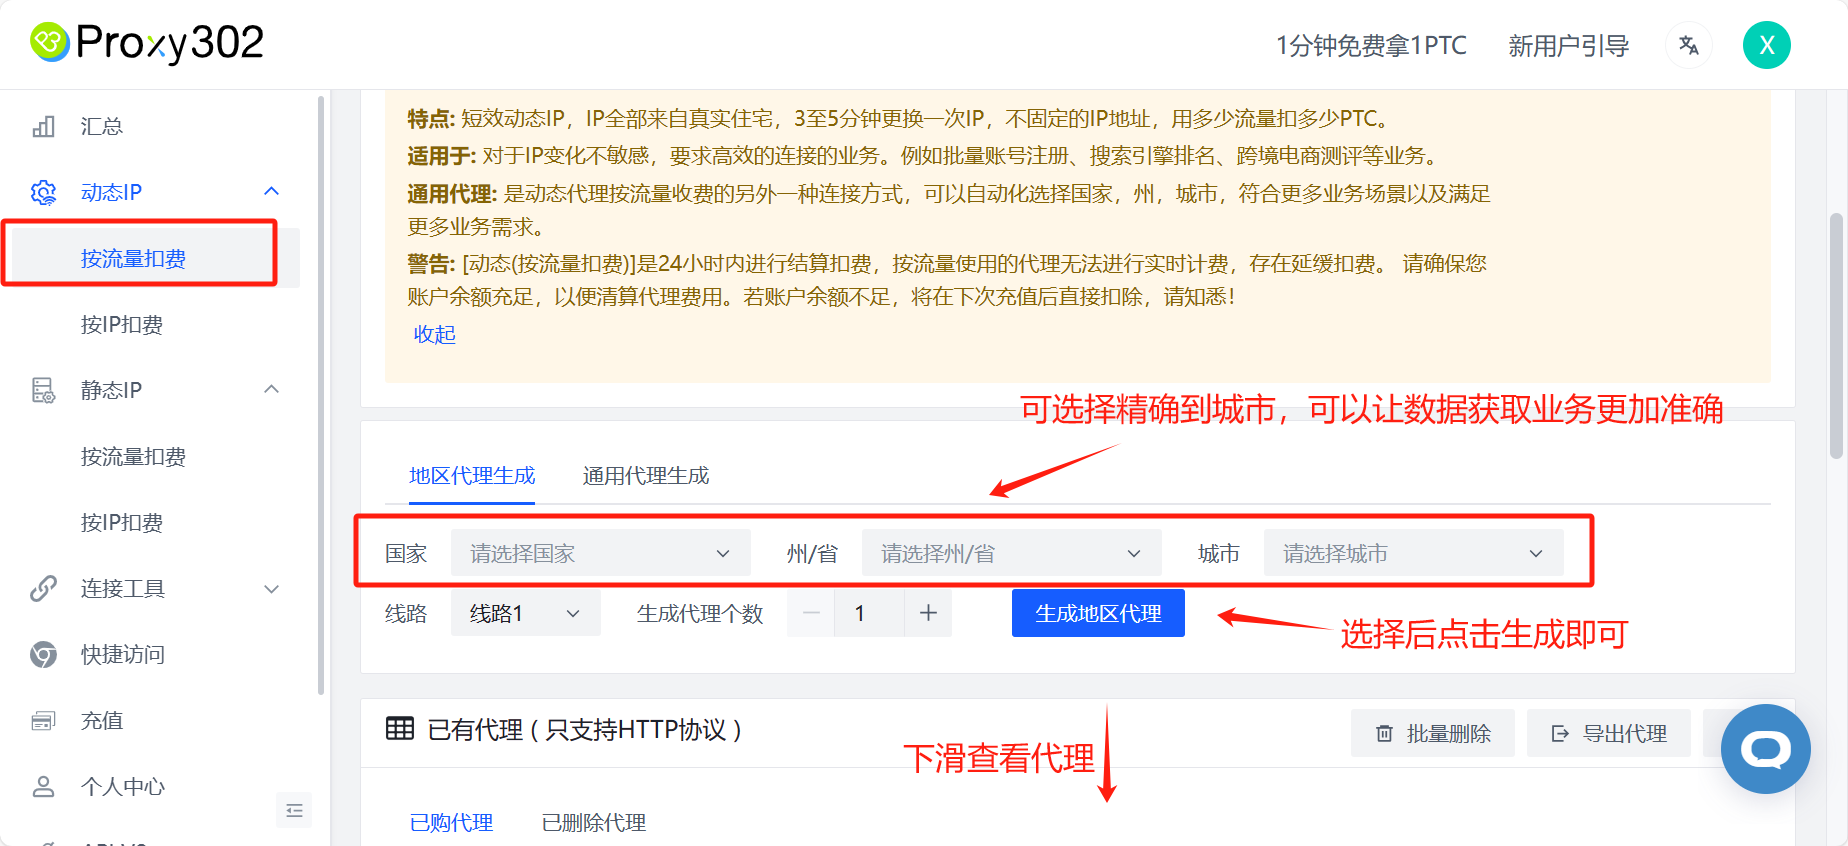Click the main page vertical scrollbar
The height and width of the screenshot is (846, 1848).
click(x=1836, y=335)
